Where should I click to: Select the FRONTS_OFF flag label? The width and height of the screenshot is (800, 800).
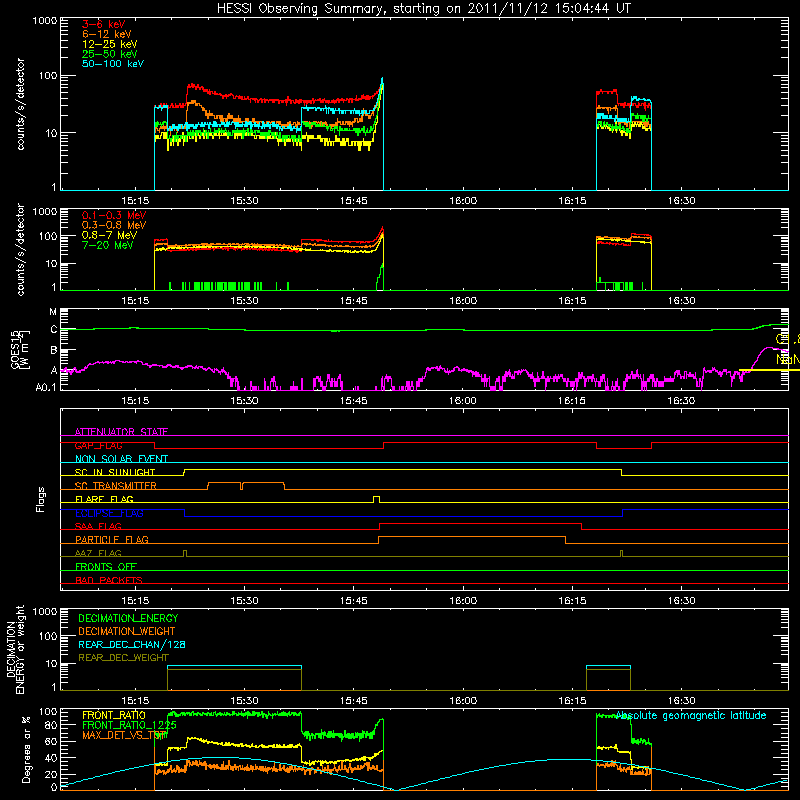click(106, 566)
